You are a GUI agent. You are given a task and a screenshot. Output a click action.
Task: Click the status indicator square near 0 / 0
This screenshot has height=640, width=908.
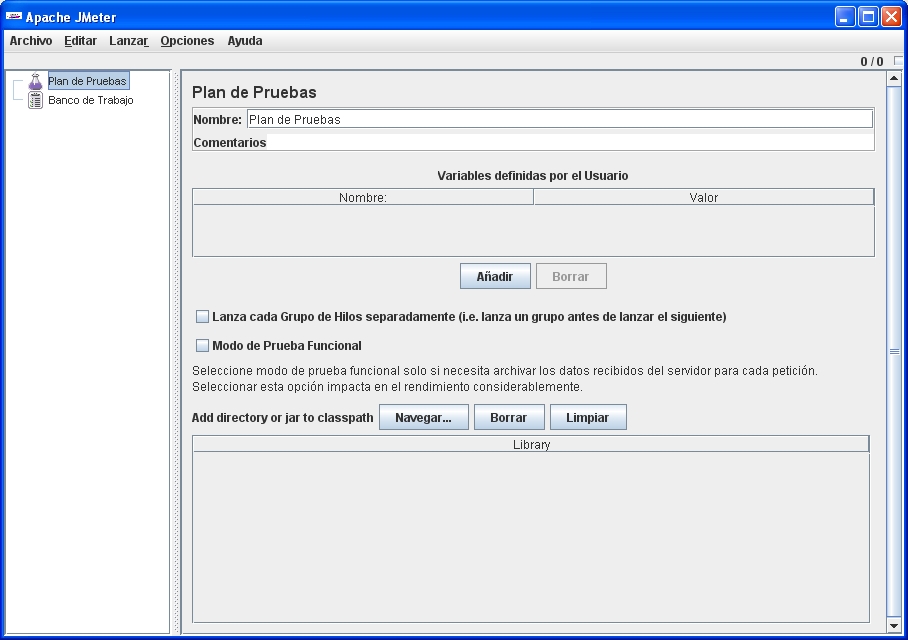[x=898, y=60]
